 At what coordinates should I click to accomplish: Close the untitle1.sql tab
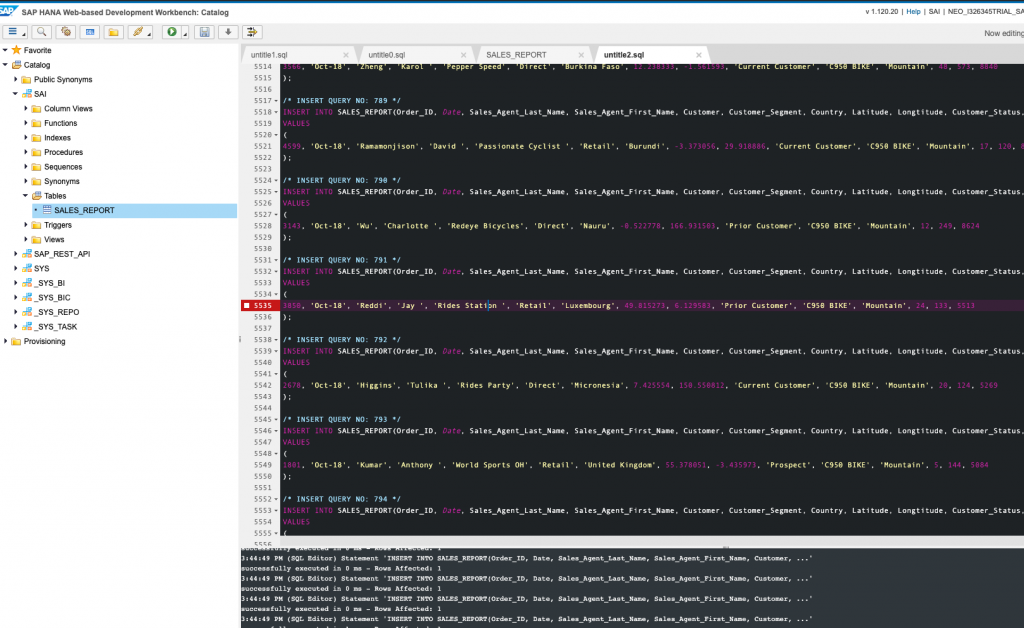tap(346, 55)
